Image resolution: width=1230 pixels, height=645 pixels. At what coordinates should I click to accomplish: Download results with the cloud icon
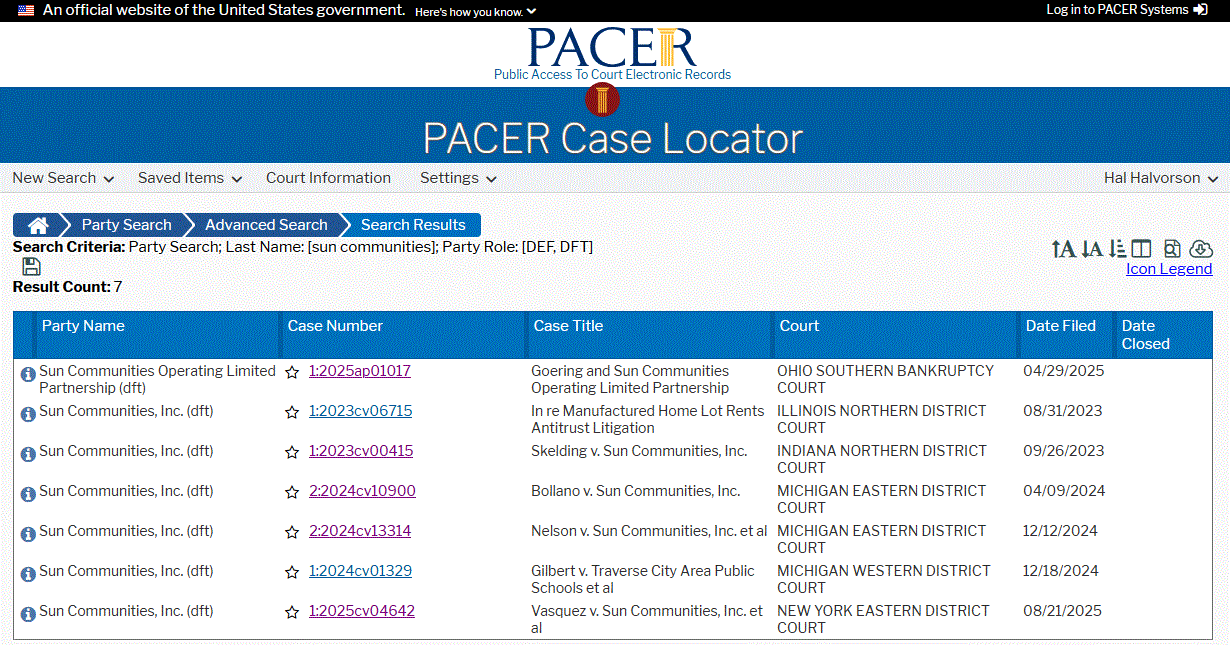pos(1201,249)
